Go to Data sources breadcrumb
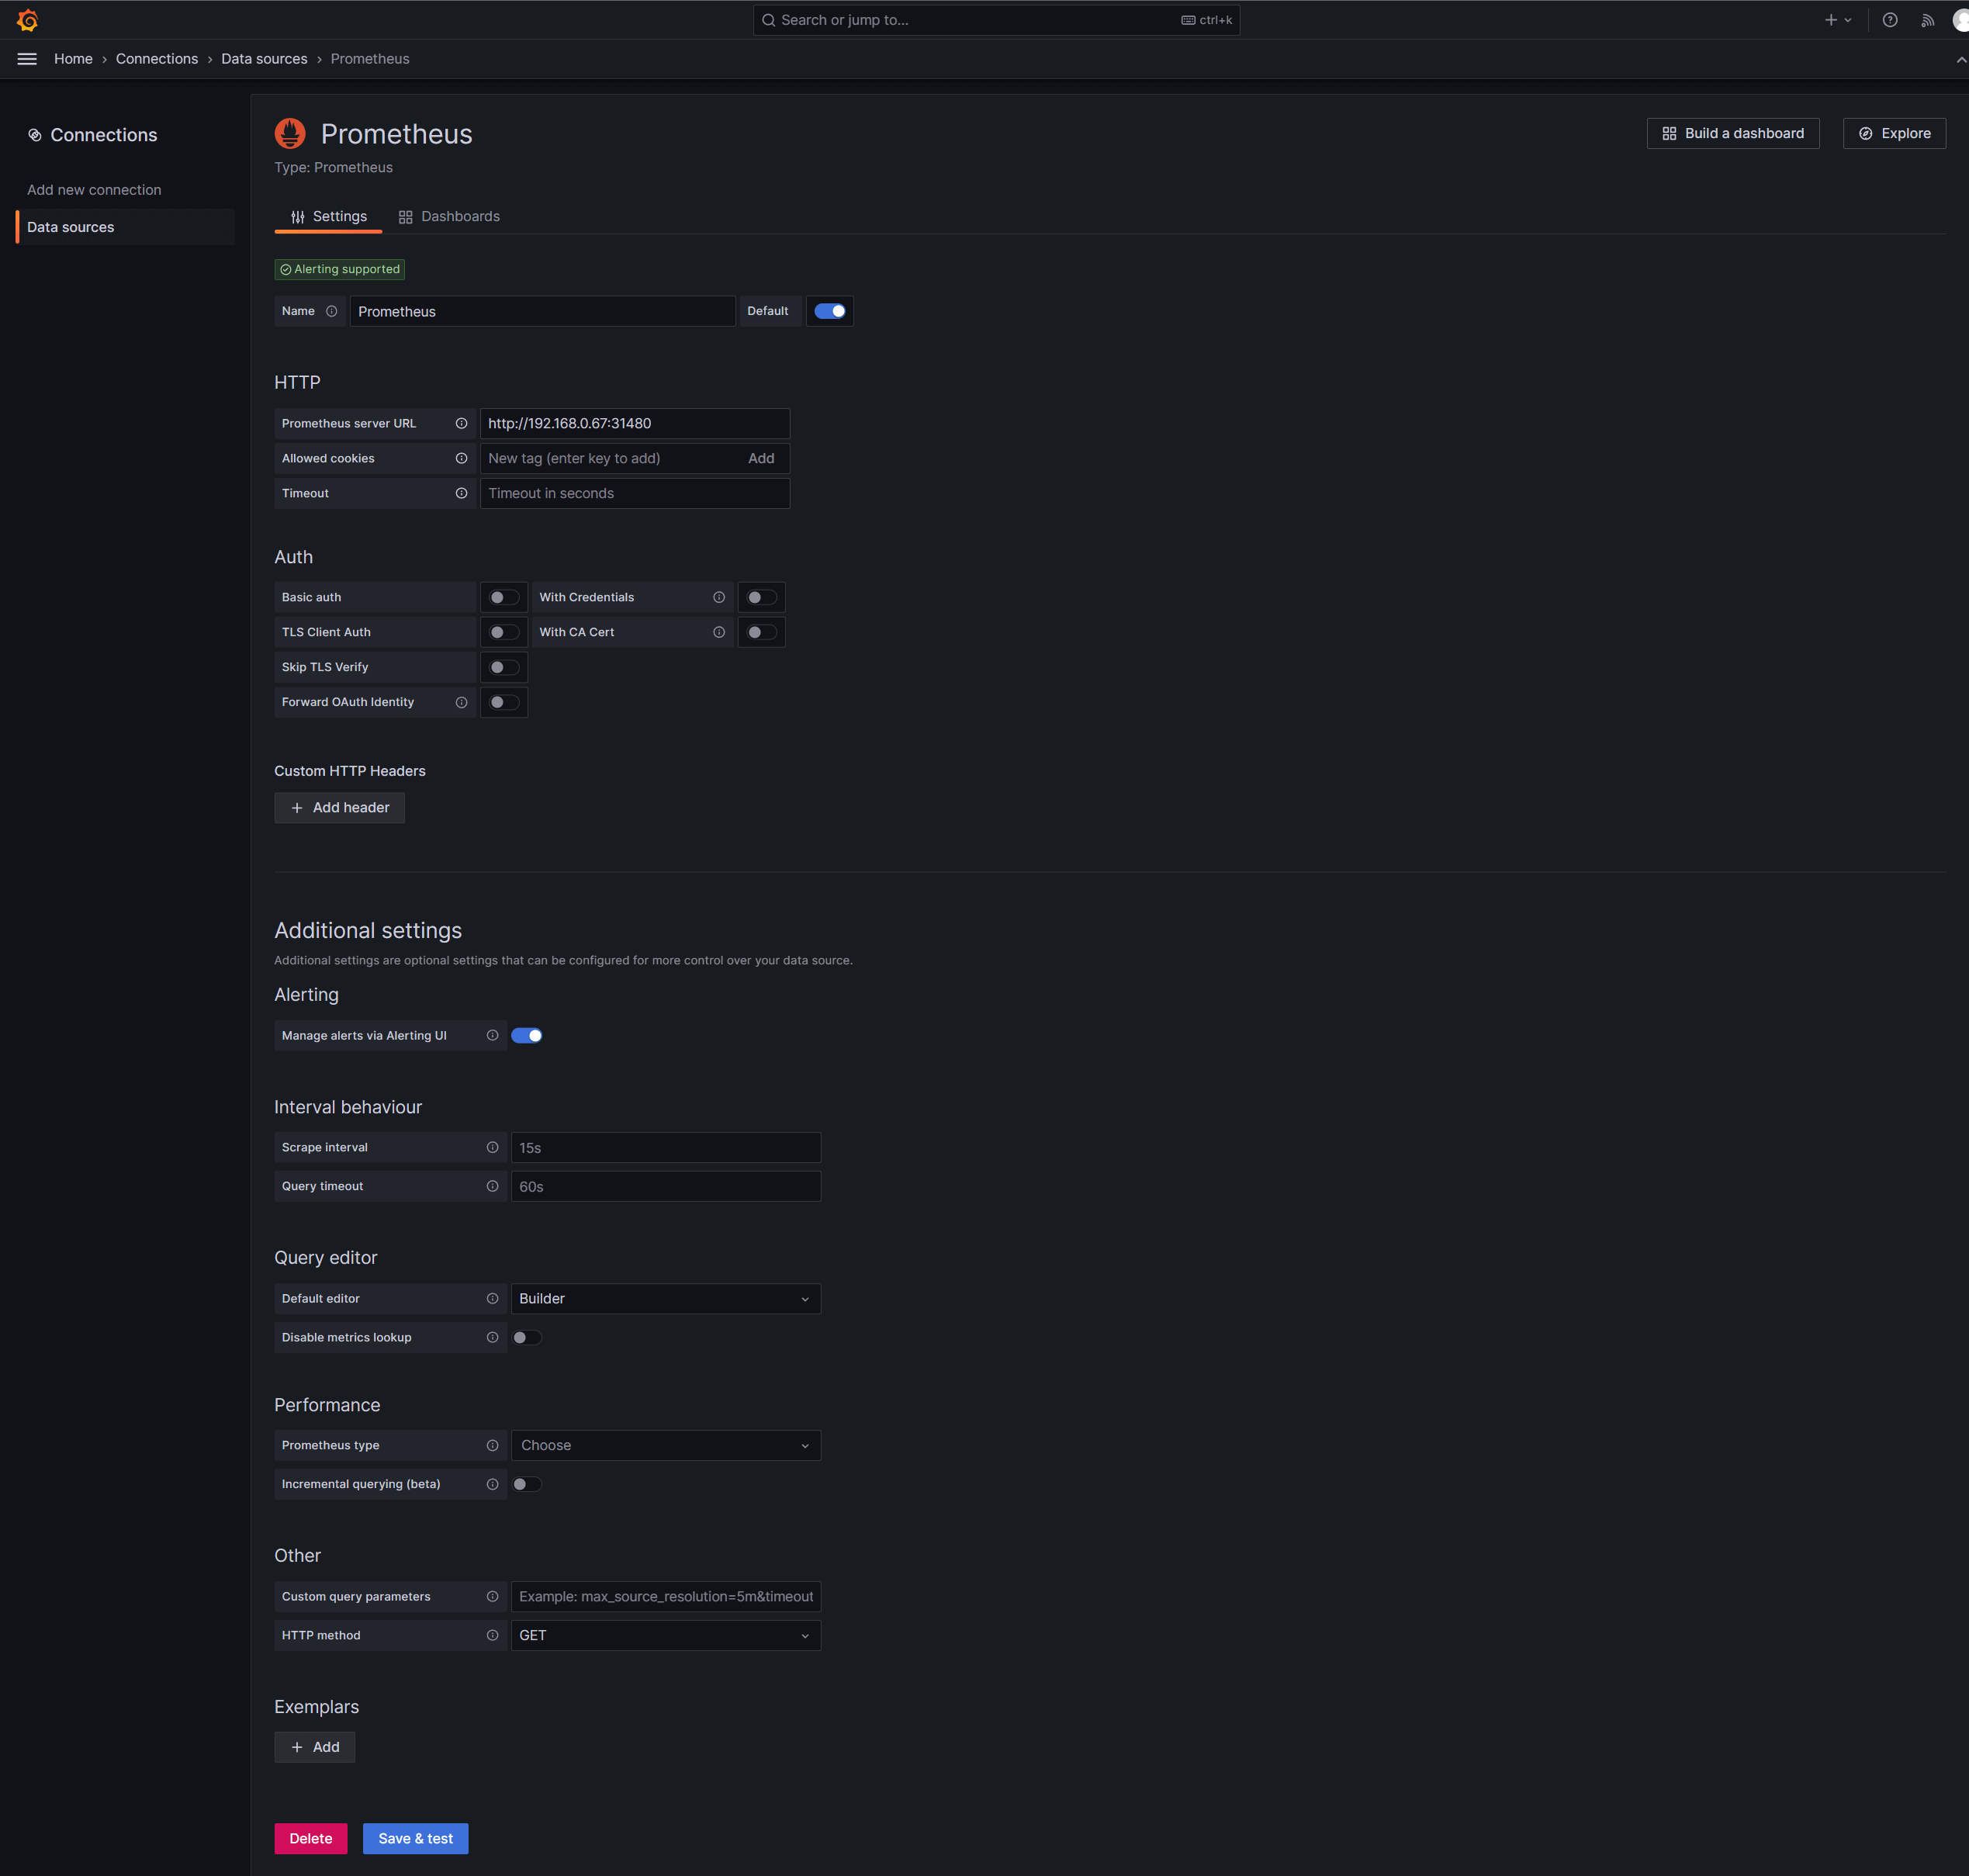Viewport: 1969px width, 1876px height. (x=264, y=59)
